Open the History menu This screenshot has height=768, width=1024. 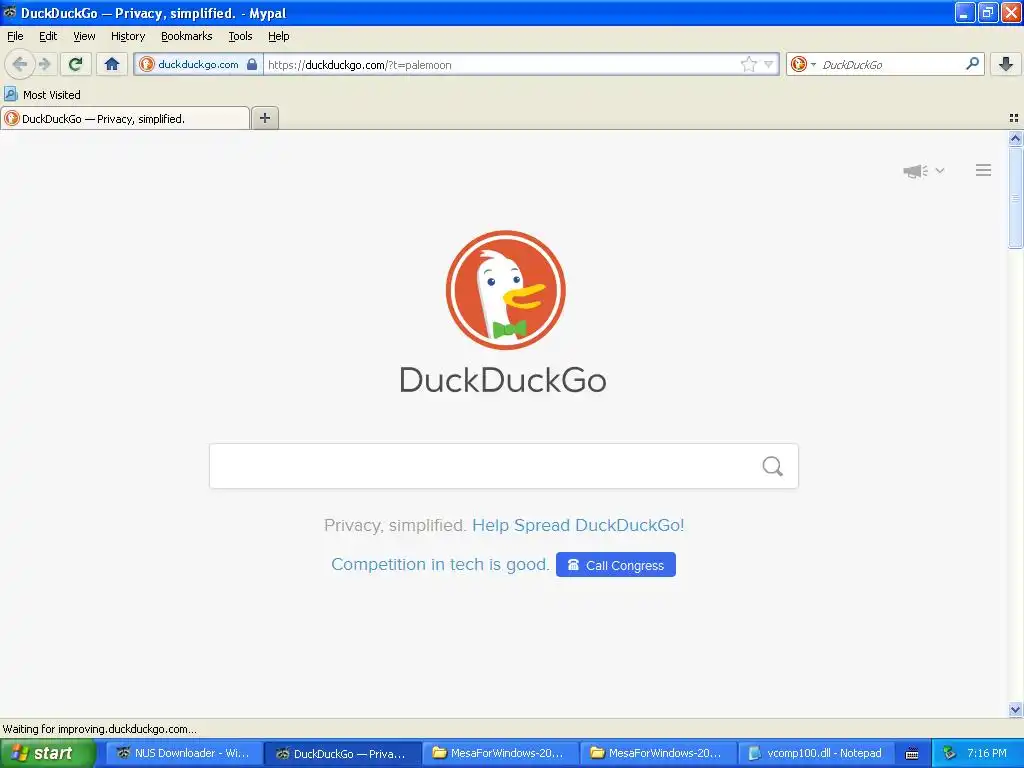pos(128,36)
